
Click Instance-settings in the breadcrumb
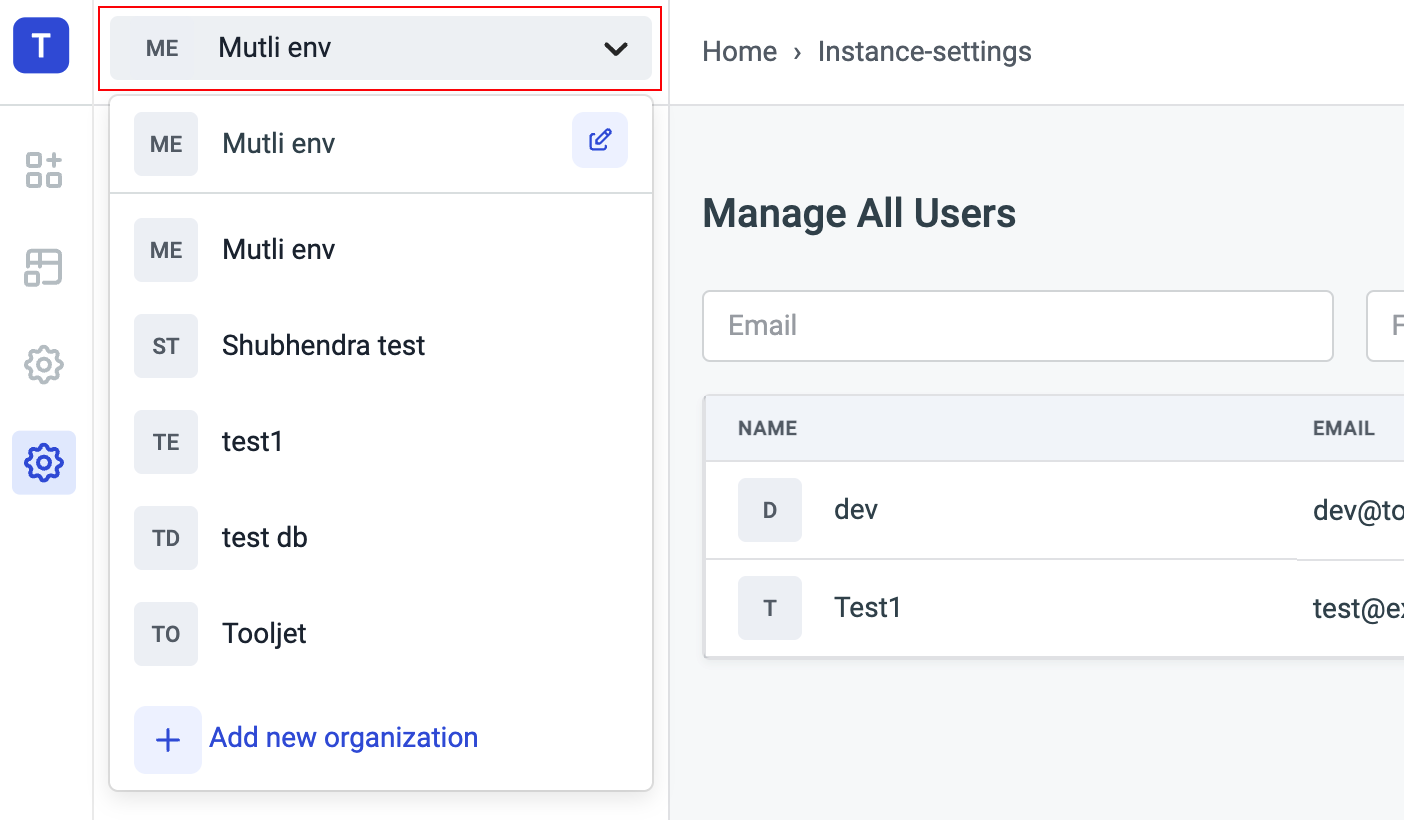pos(924,52)
